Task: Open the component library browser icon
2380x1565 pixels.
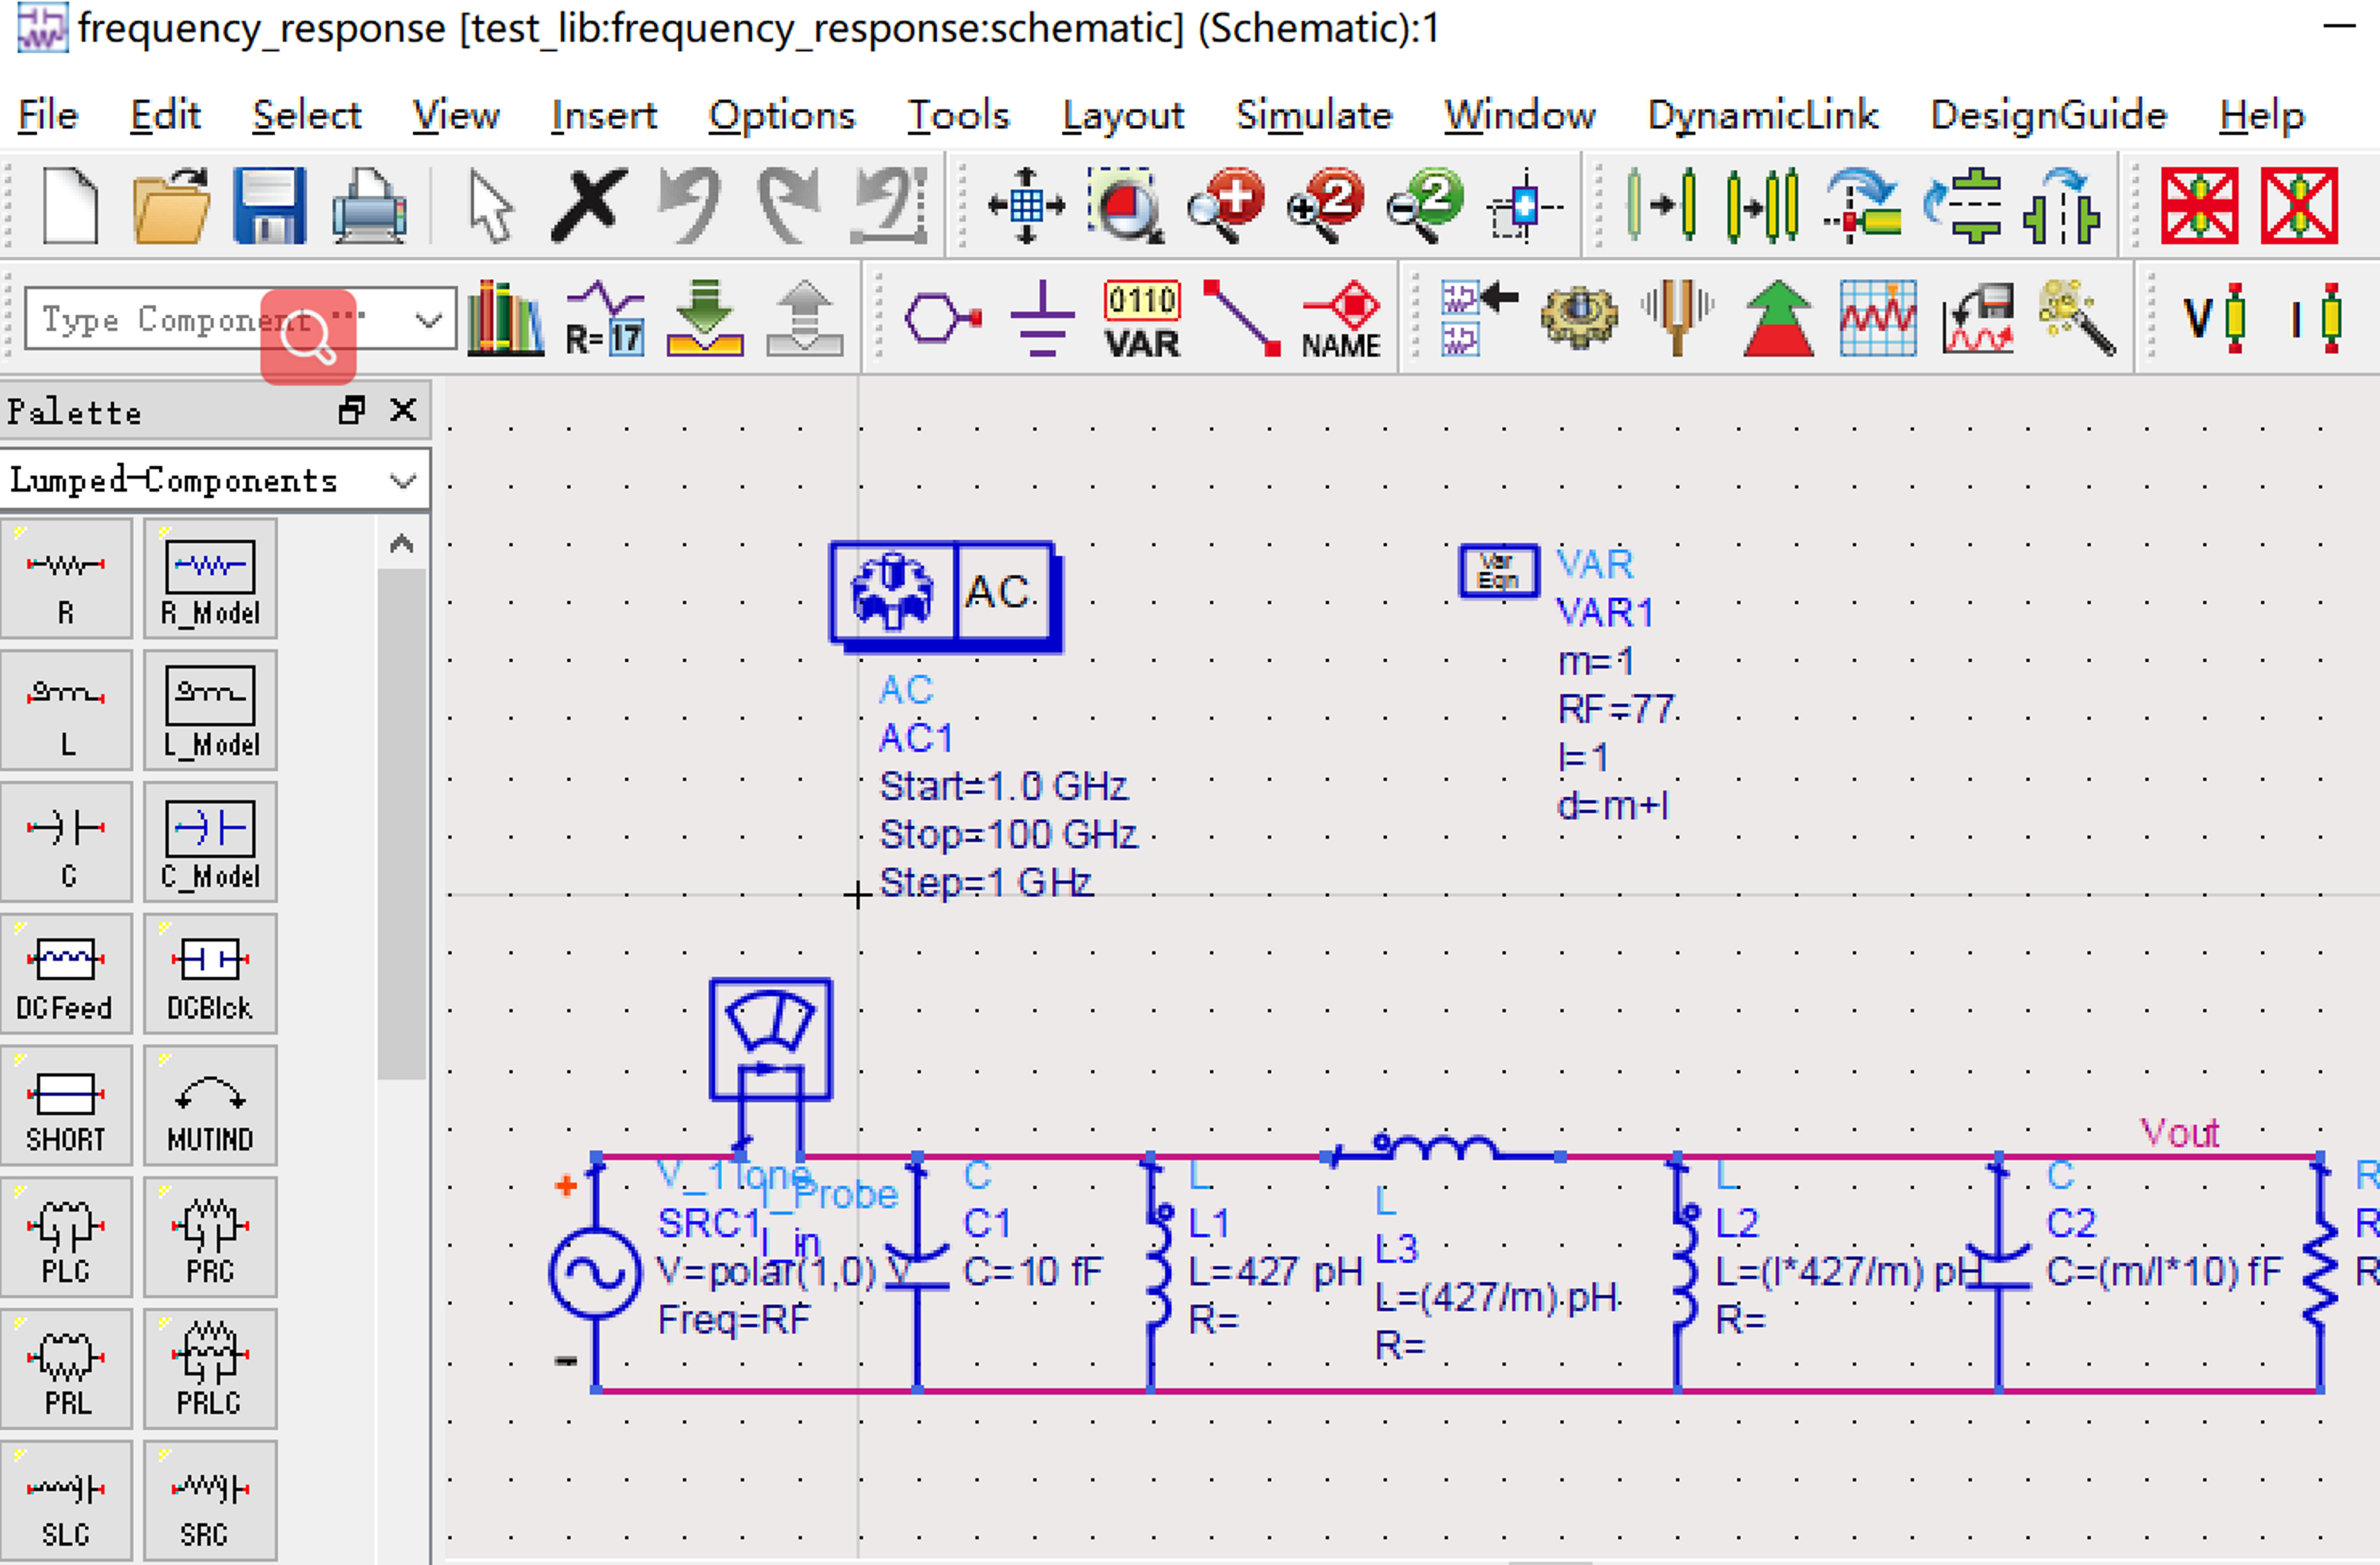Action: click(506, 318)
